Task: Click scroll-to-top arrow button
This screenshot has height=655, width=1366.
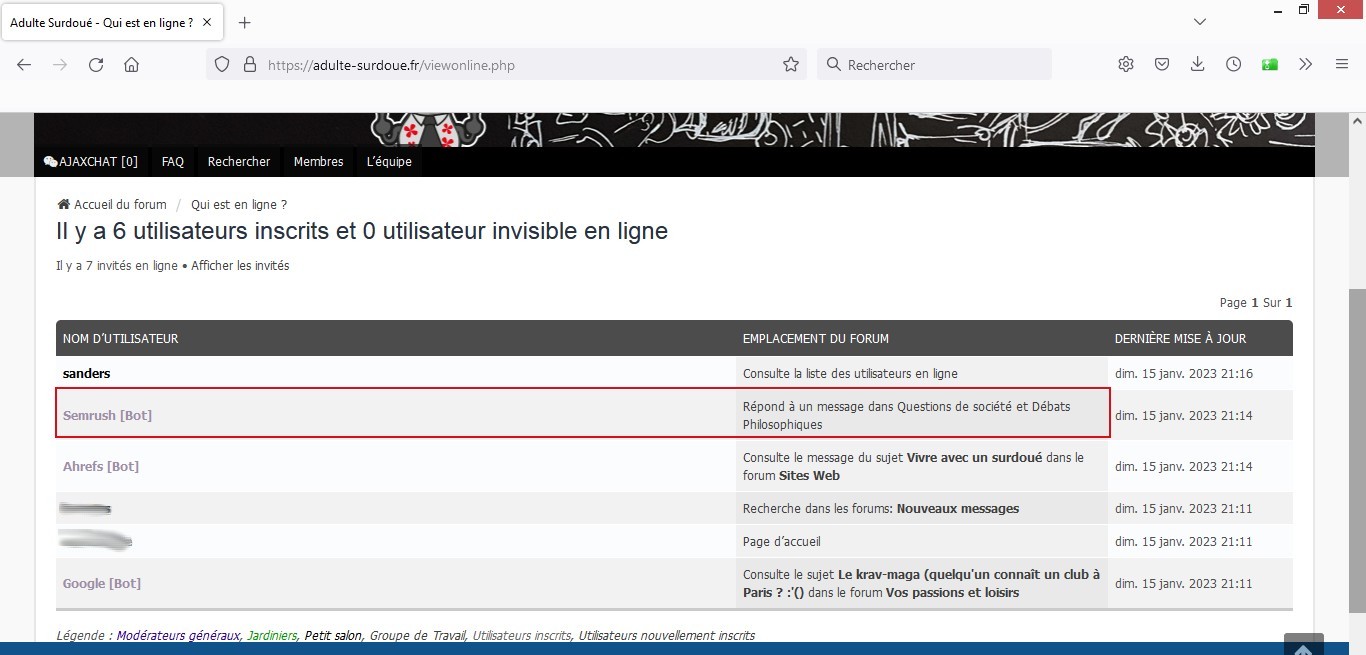Action: pos(1304,645)
